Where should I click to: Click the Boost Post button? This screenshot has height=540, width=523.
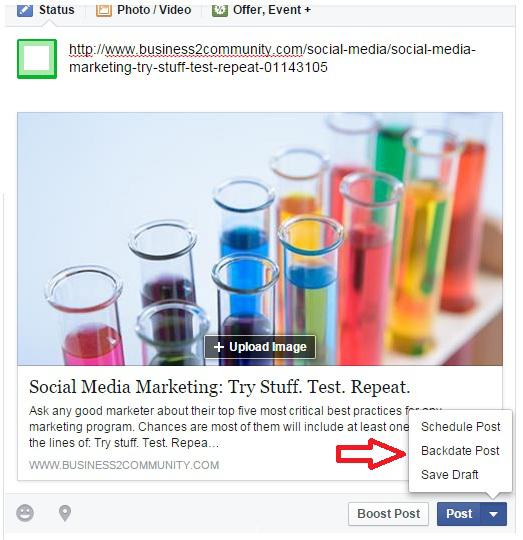[x=388, y=514]
